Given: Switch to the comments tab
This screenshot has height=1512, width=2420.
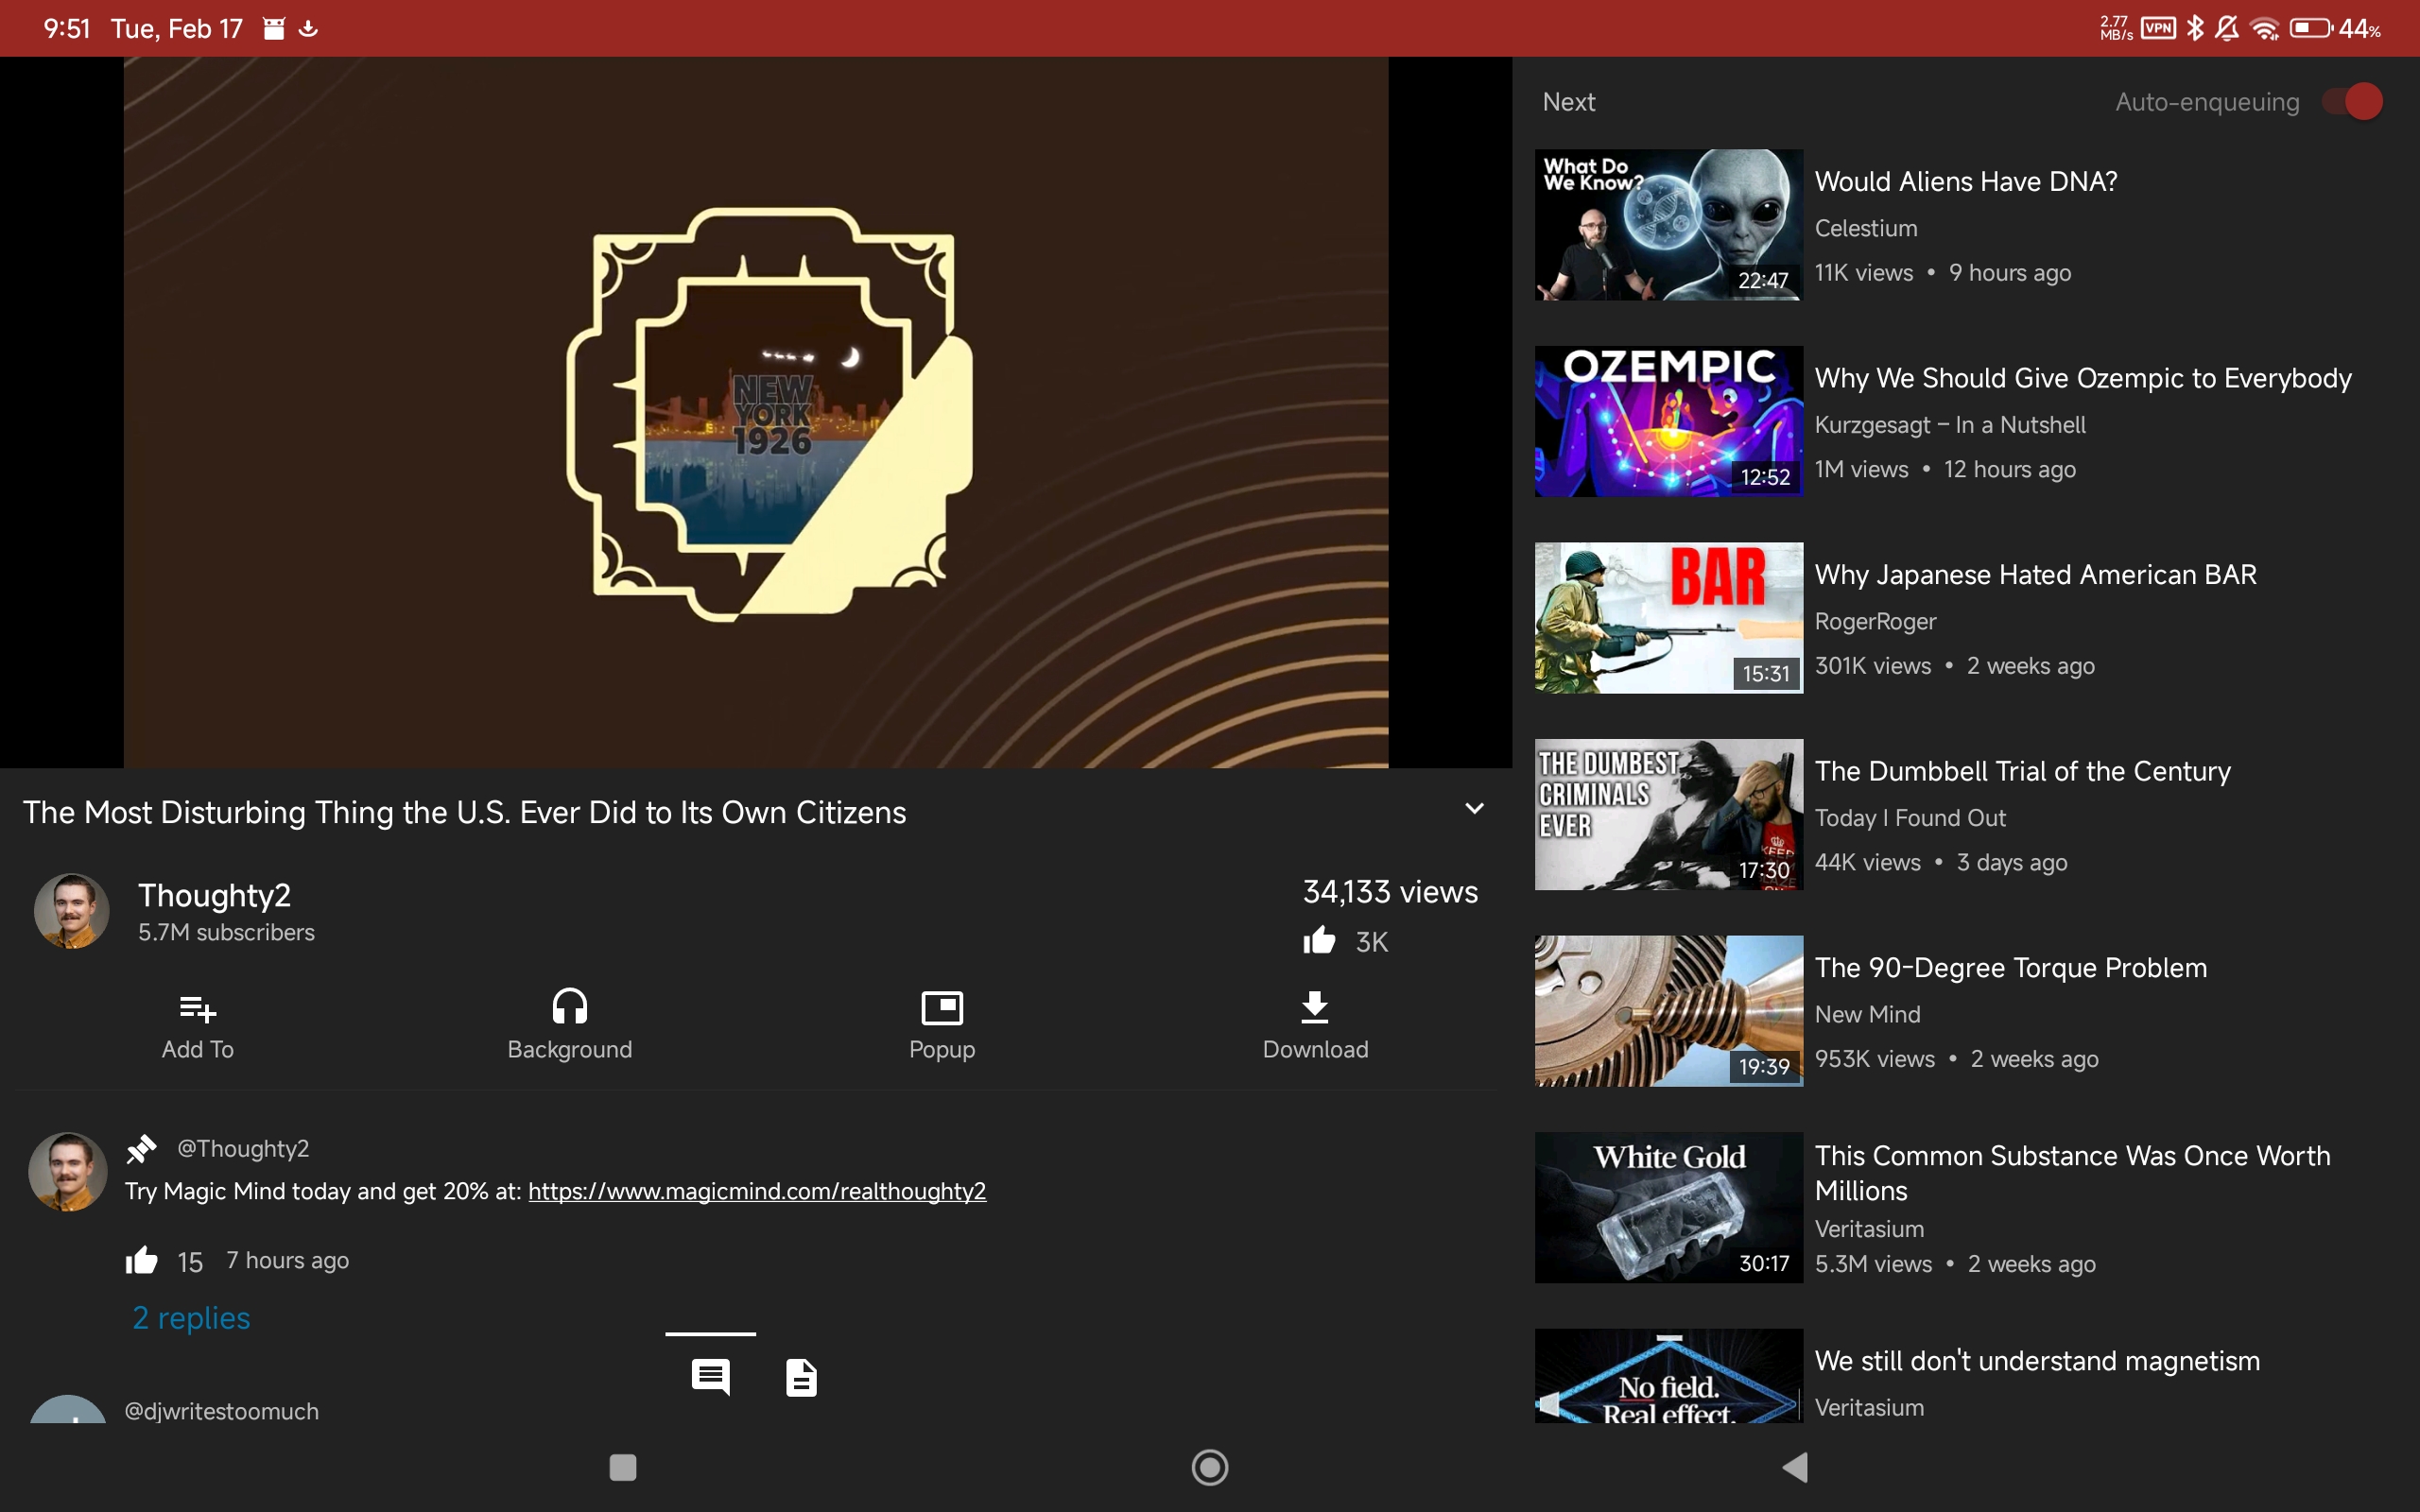Looking at the screenshot, I should click(710, 1377).
